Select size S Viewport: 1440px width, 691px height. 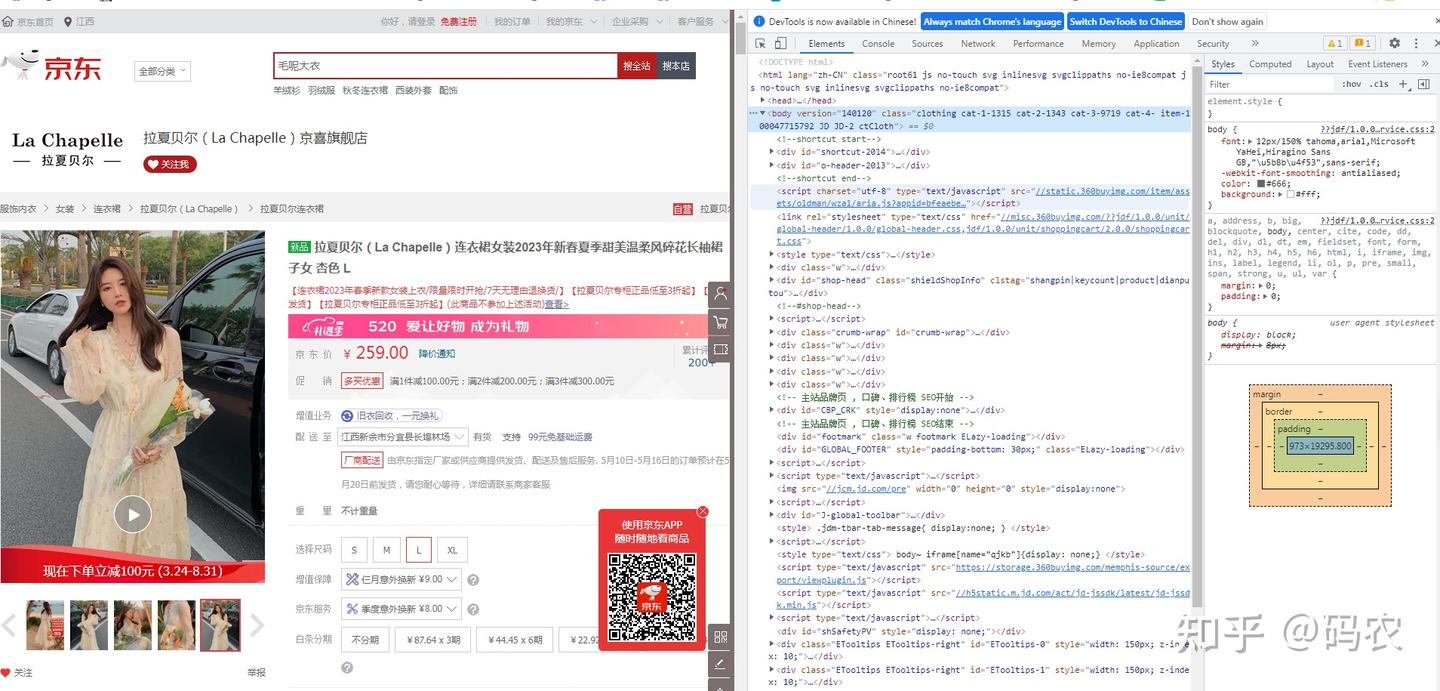(x=354, y=550)
